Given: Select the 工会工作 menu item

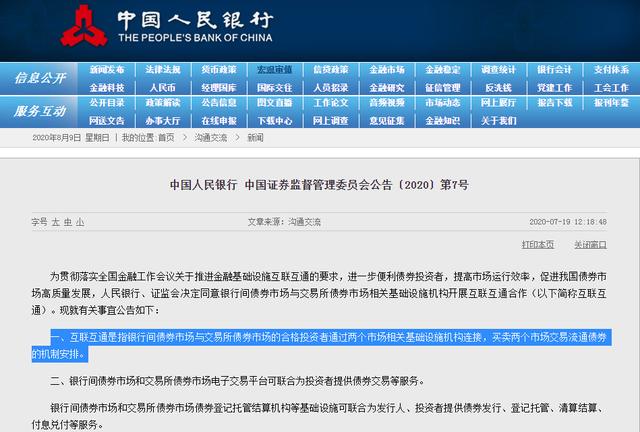Looking at the screenshot, I should tap(611, 87).
